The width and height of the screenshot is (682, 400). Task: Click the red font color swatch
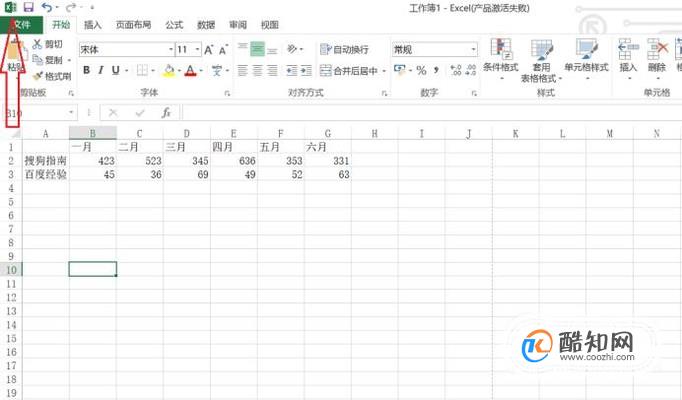191,70
